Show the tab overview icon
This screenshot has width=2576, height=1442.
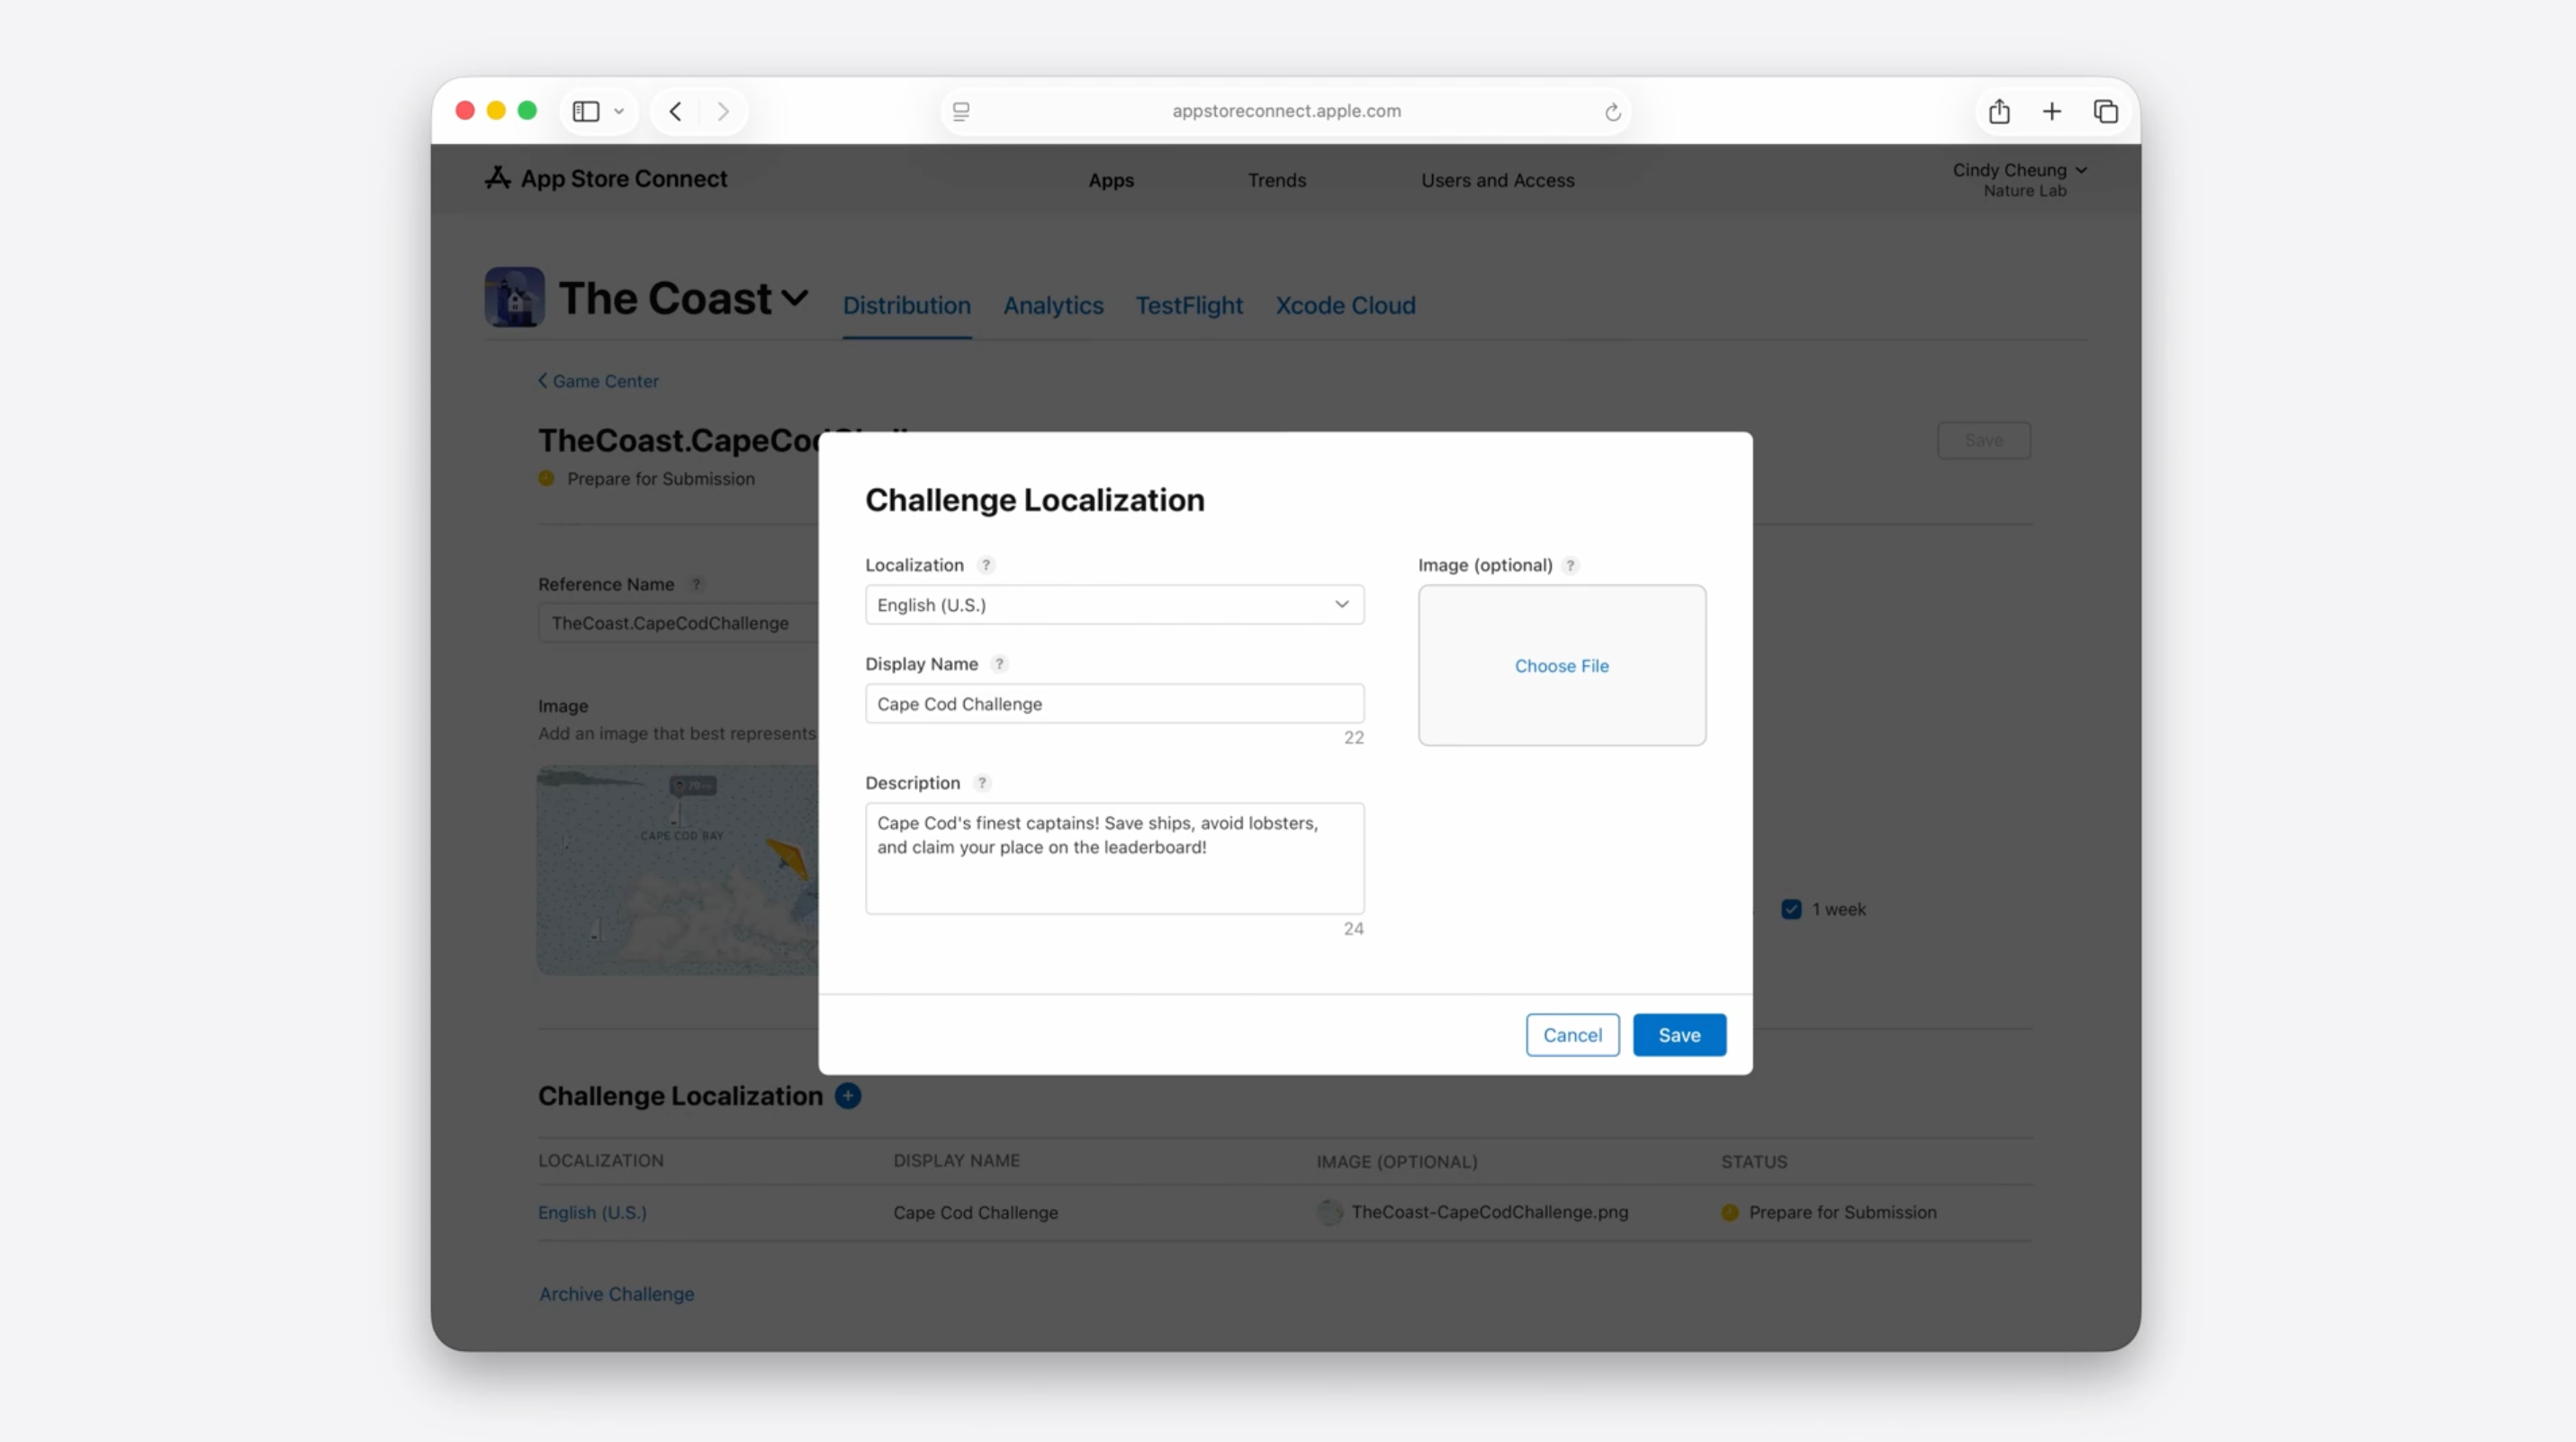pyautogui.click(x=2105, y=111)
